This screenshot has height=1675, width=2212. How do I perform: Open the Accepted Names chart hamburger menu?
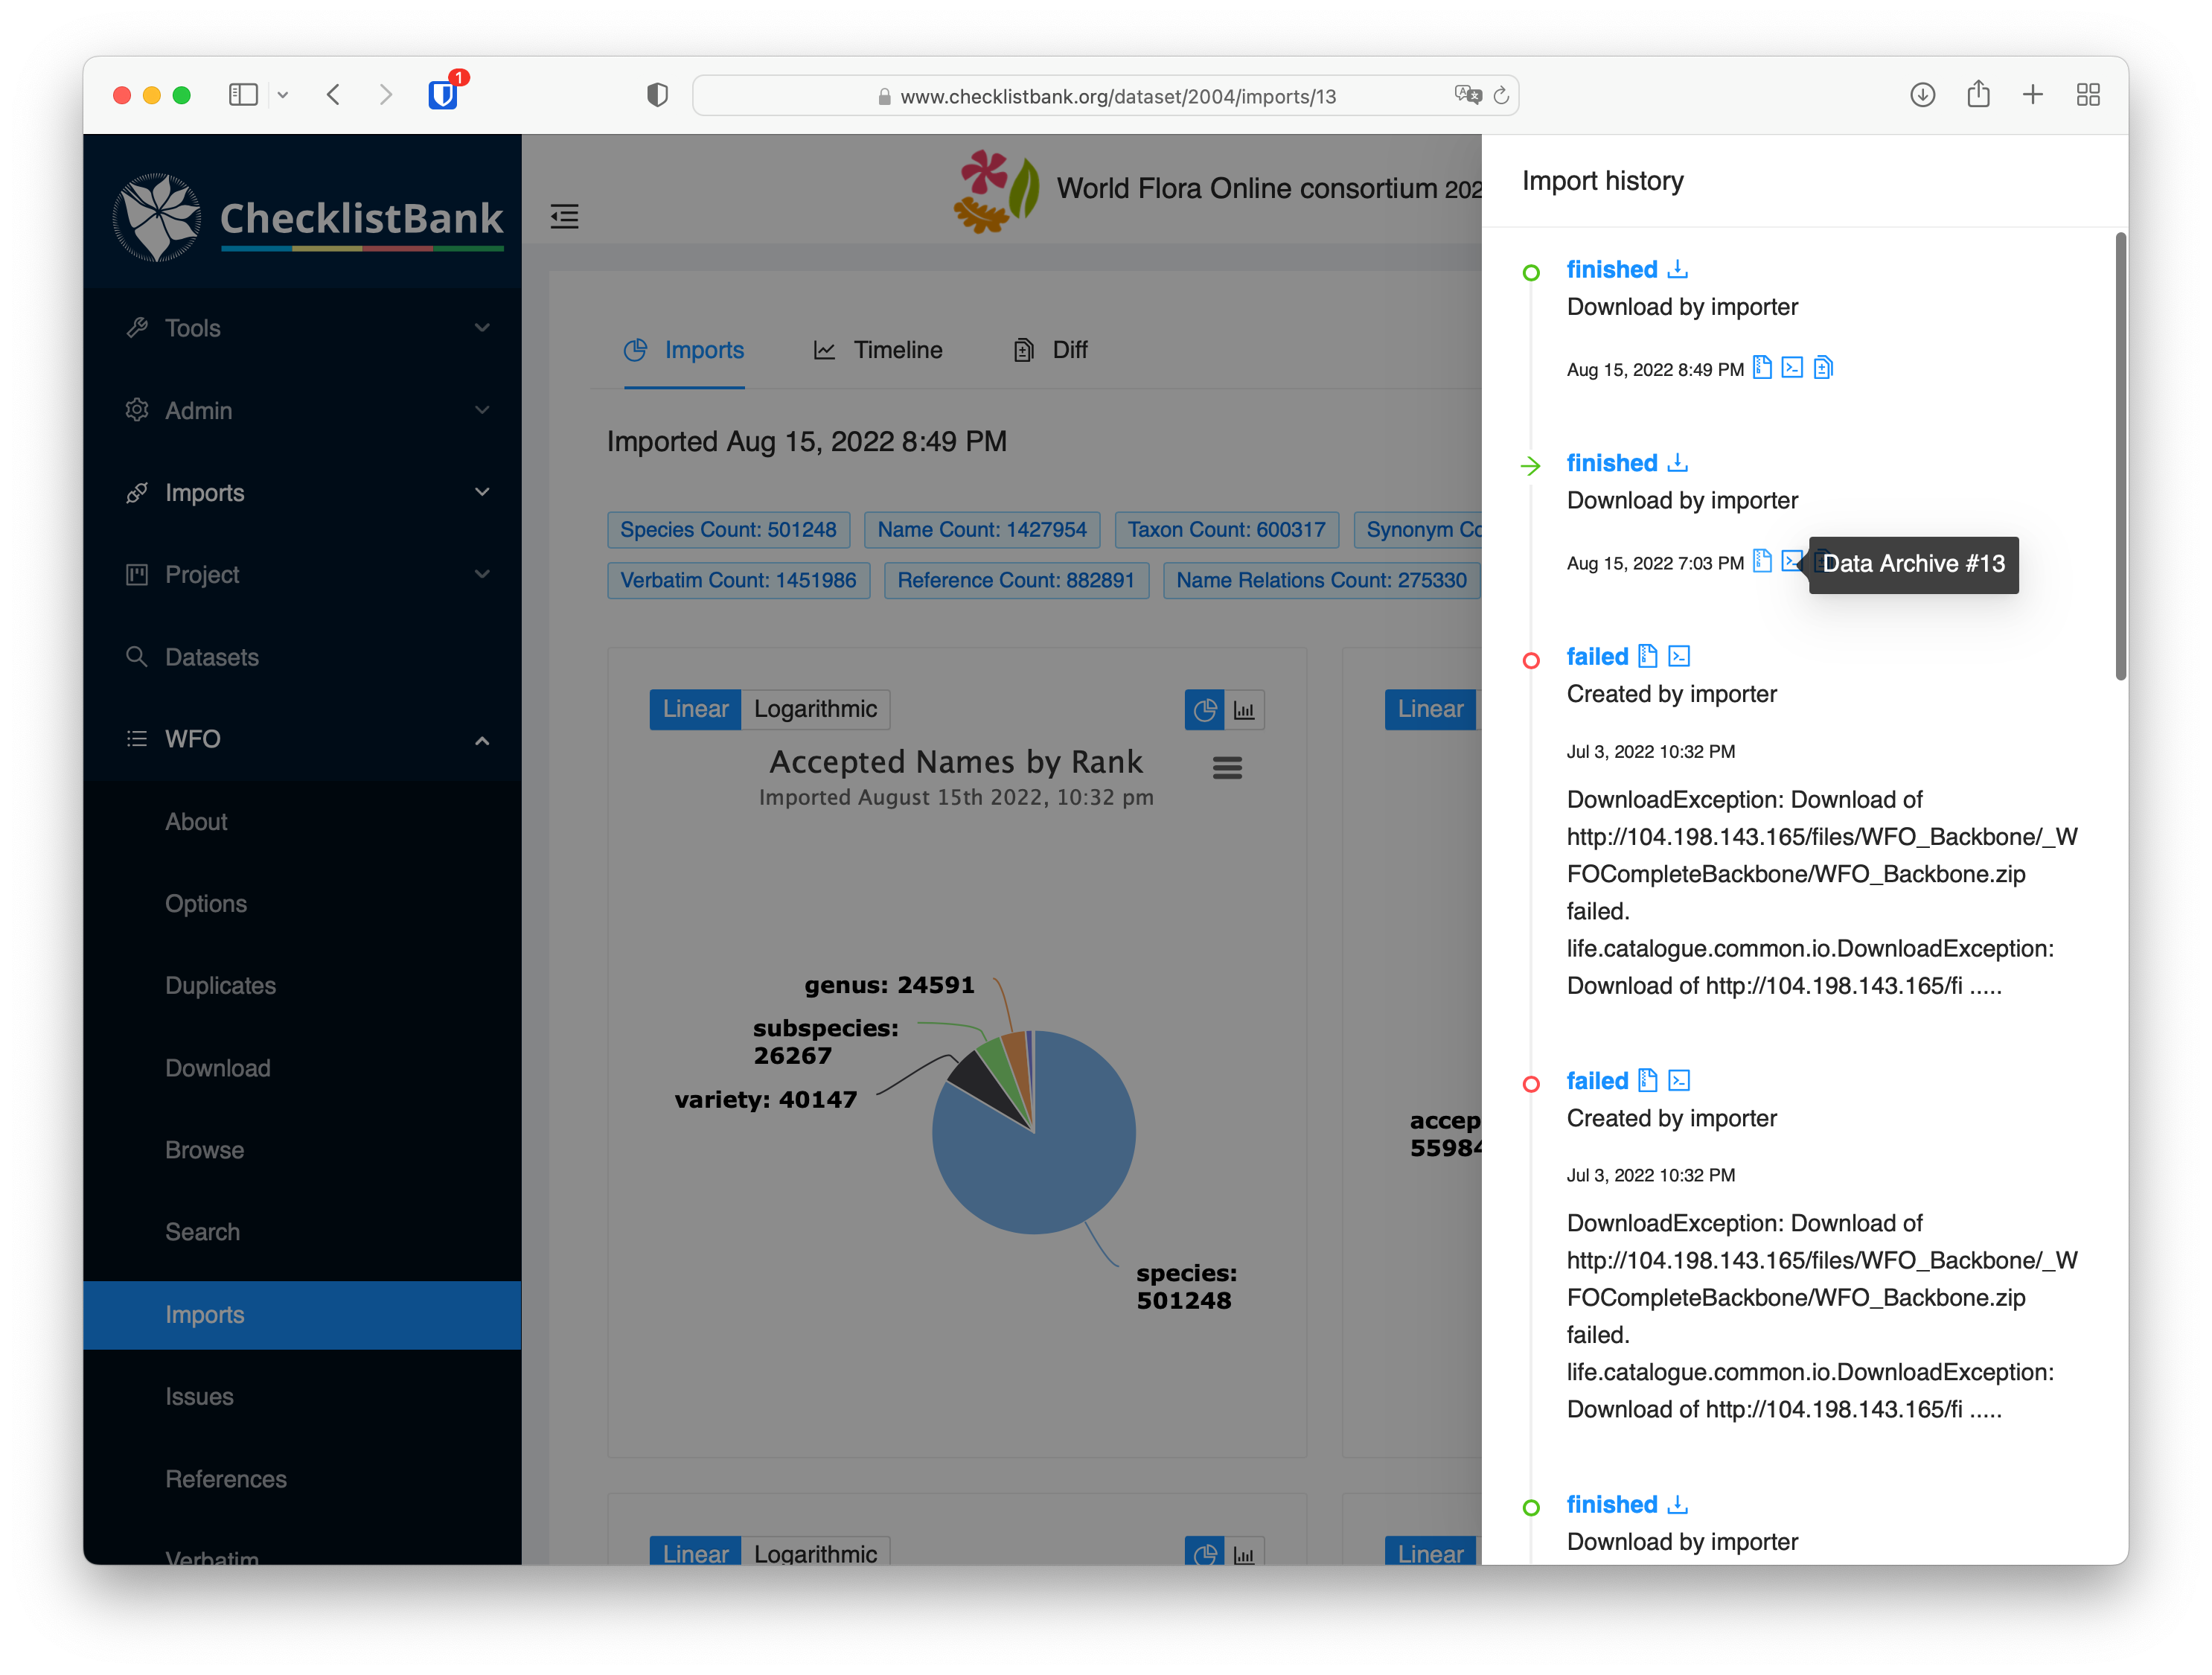pos(1227,768)
